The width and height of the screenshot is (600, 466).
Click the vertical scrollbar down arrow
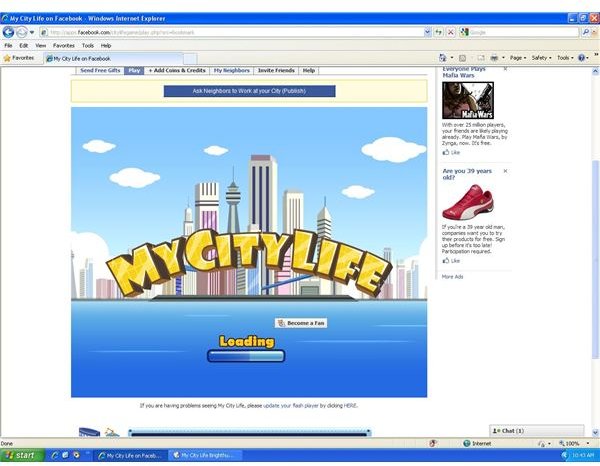(595, 433)
